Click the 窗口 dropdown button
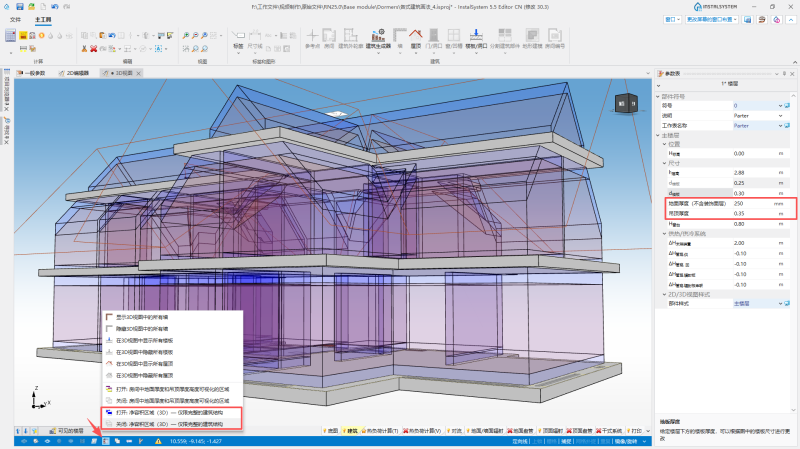Viewport: 800px width, 449px height. point(672,19)
